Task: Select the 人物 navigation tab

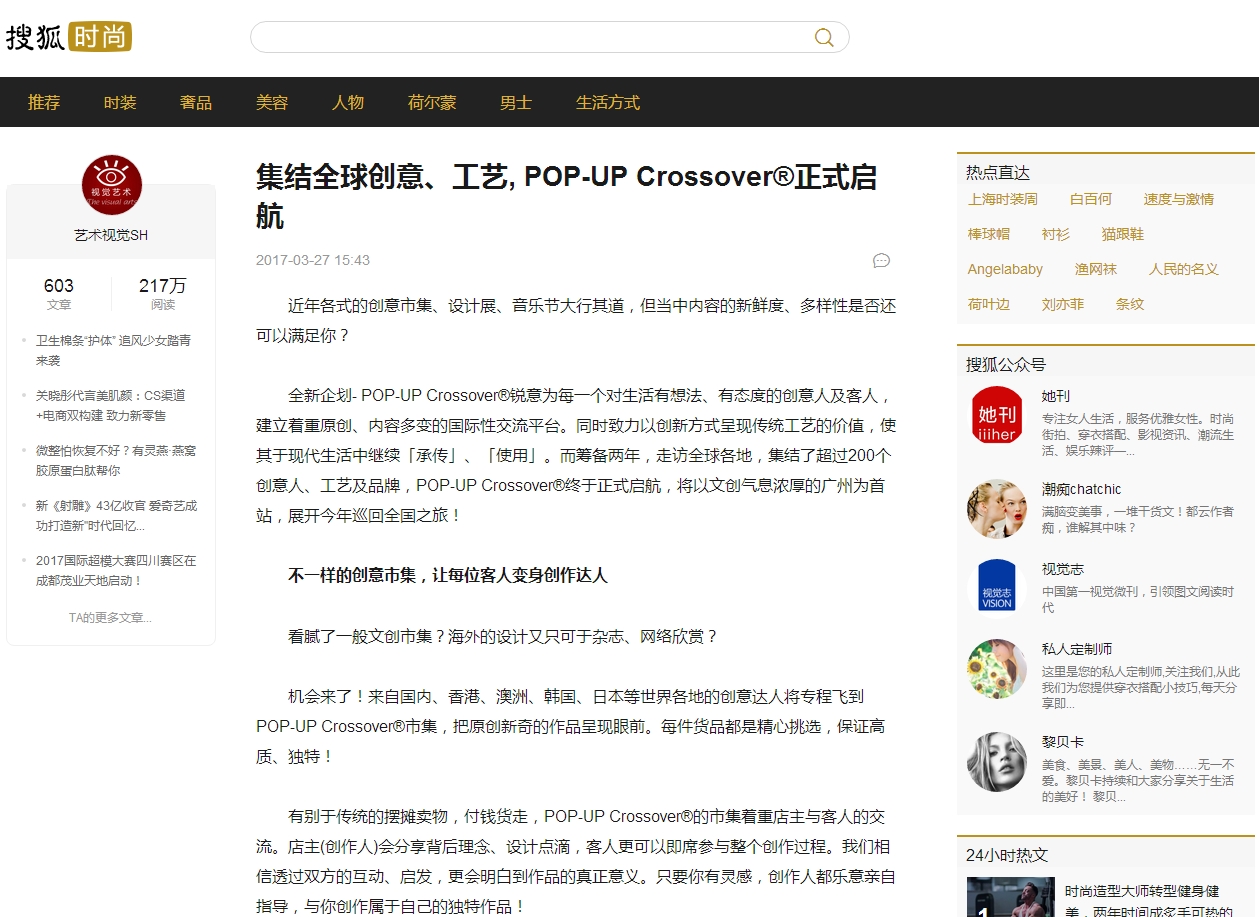Action: click(x=348, y=102)
